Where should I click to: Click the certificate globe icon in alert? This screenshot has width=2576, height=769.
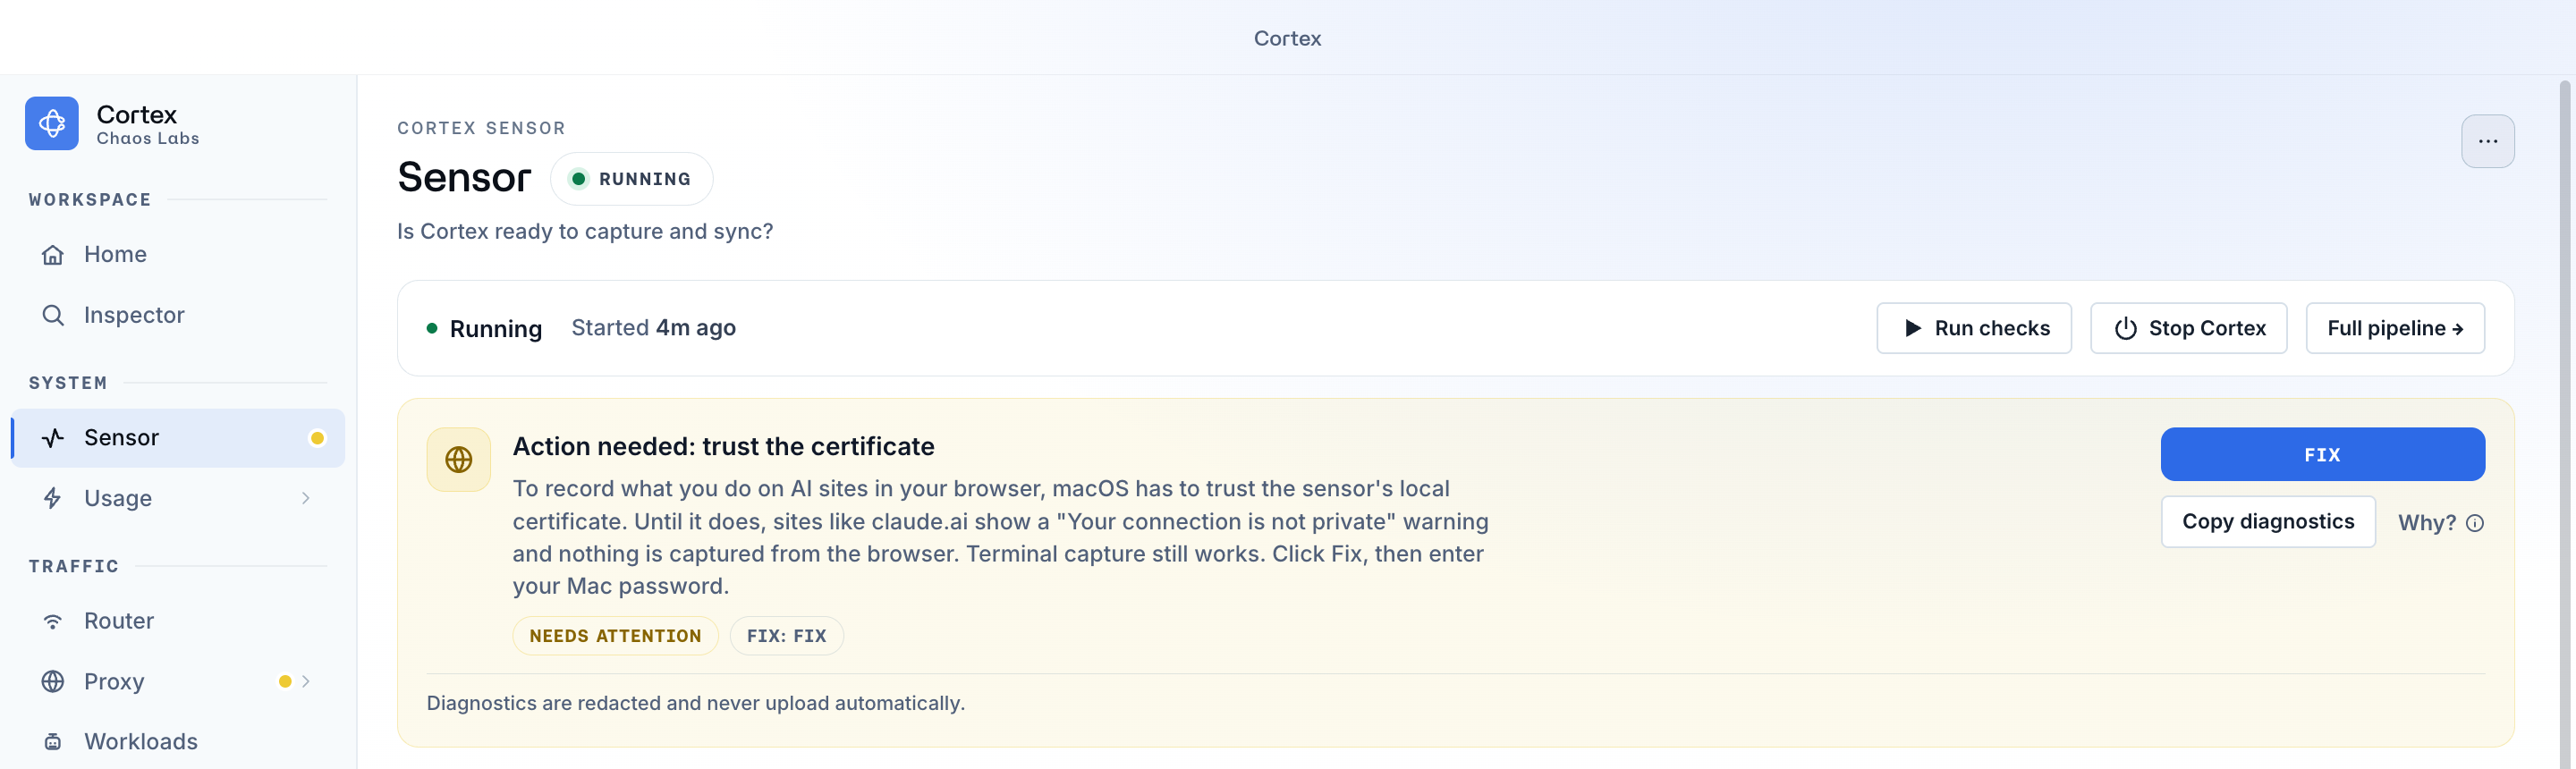pos(459,460)
